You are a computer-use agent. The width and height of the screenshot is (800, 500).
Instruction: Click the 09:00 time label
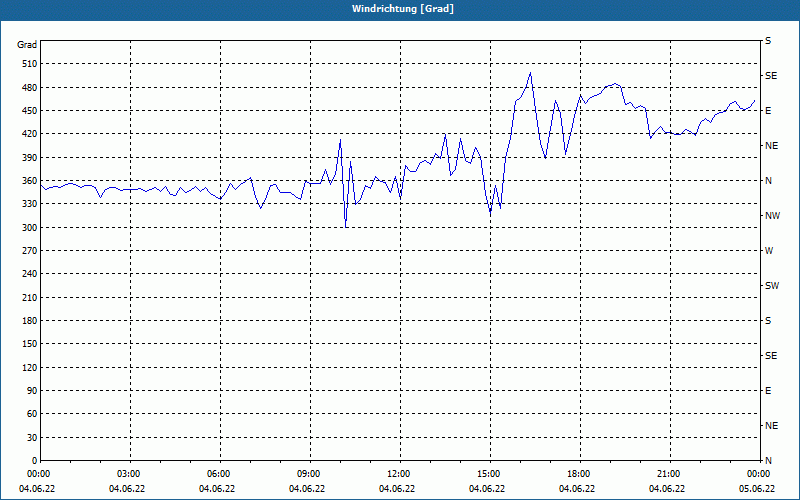(310, 474)
